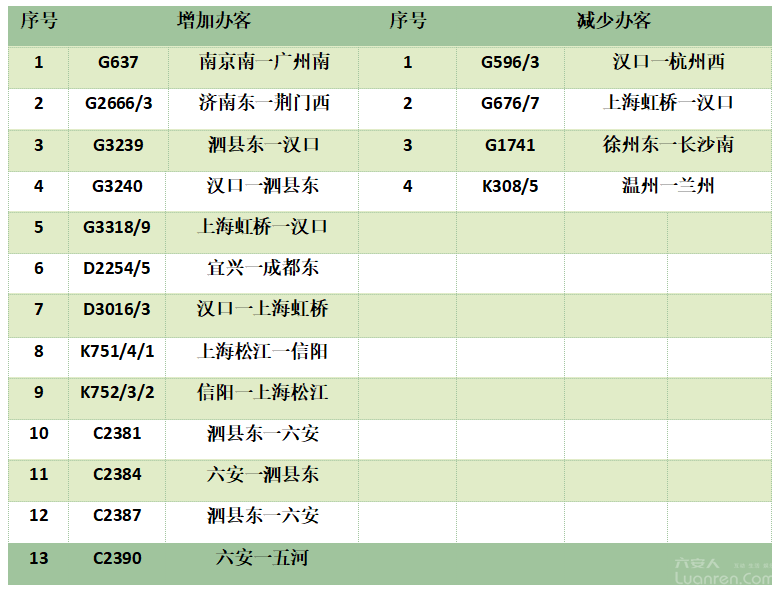Viewport: 780px width, 590px height.
Task: Click train number K752/3/2
Action: tap(117, 393)
